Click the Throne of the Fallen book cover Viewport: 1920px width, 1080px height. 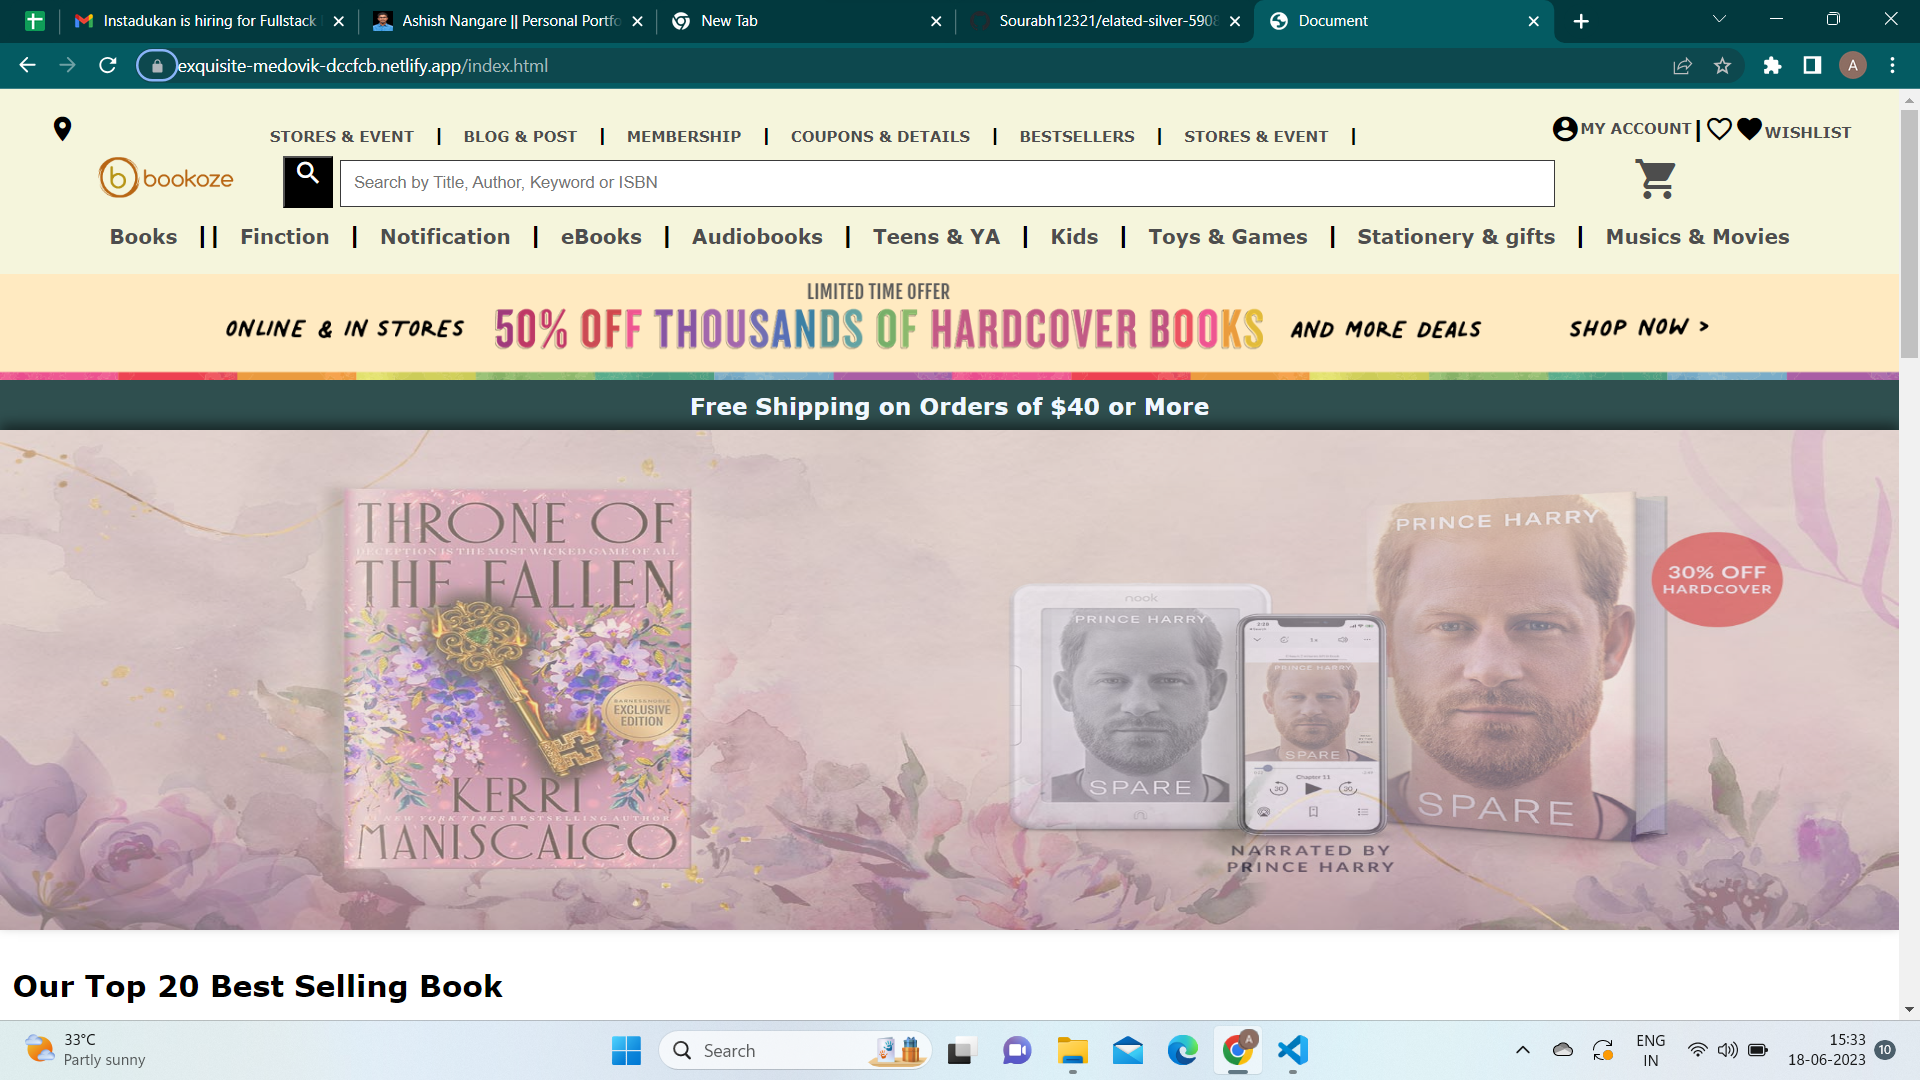pos(517,680)
